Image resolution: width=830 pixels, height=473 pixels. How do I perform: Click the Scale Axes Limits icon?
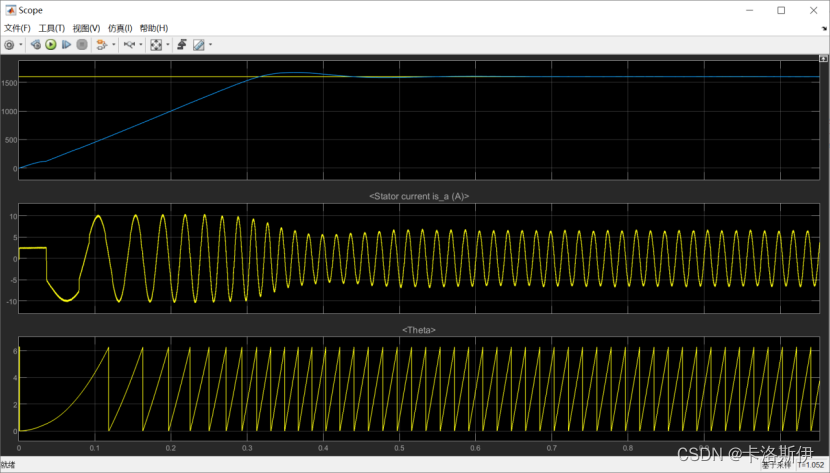pyautogui.click(x=156, y=45)
